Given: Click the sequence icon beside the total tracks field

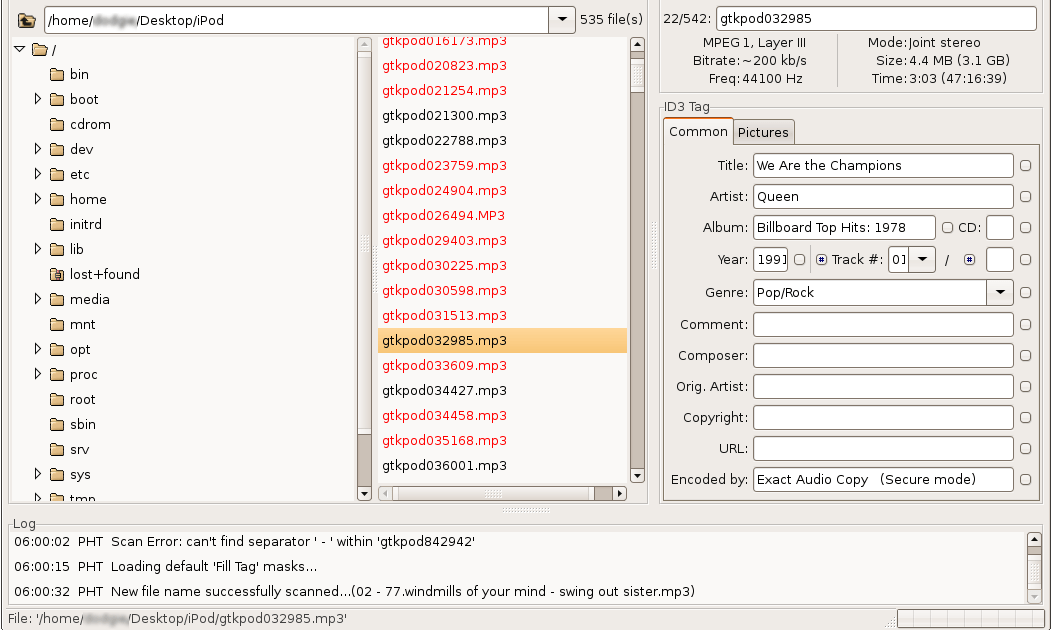Looking at the screenshot, I should [968, 259].
